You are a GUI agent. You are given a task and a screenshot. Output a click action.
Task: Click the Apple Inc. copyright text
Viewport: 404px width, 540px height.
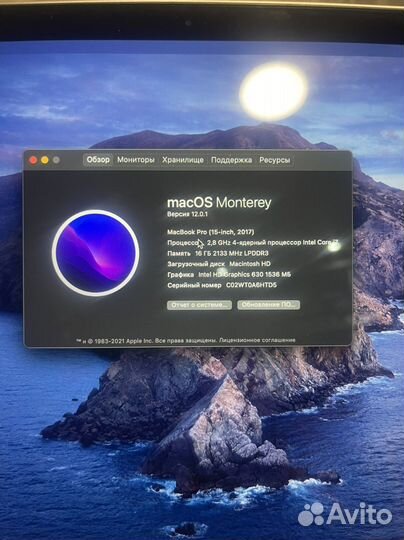coord(147,340)
